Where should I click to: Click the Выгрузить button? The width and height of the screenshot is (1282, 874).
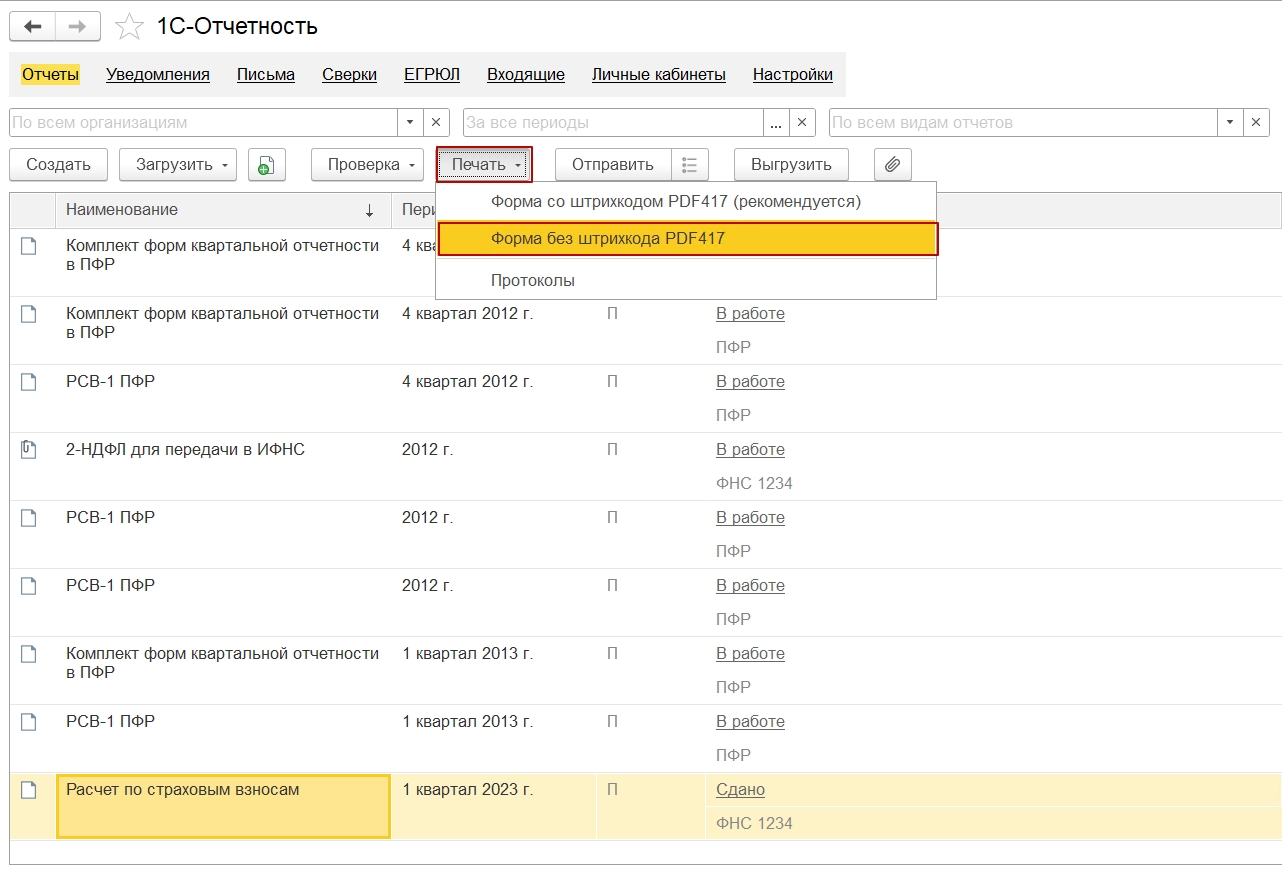point(791,165)
